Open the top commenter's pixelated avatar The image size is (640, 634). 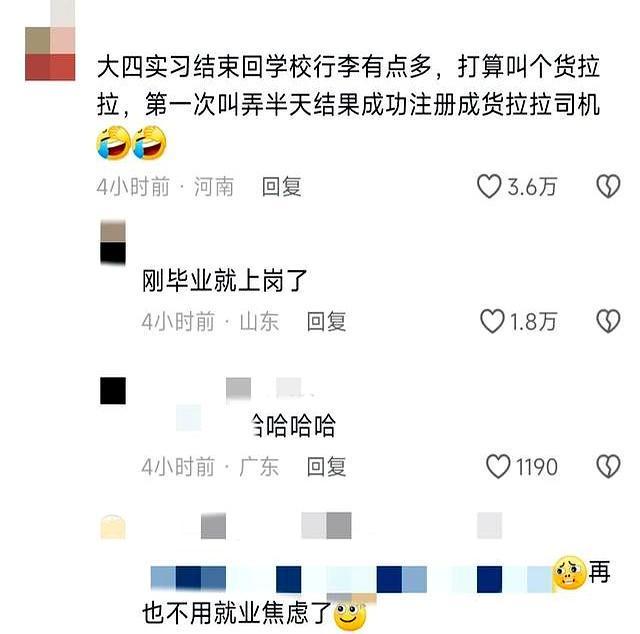[x=50, y=41]
